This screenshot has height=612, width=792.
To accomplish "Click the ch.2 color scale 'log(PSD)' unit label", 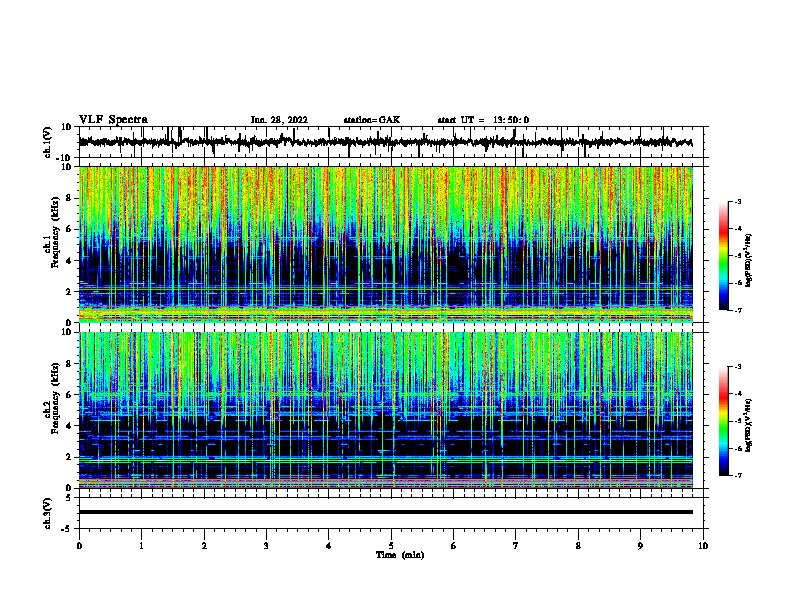I will pos(748,425).
